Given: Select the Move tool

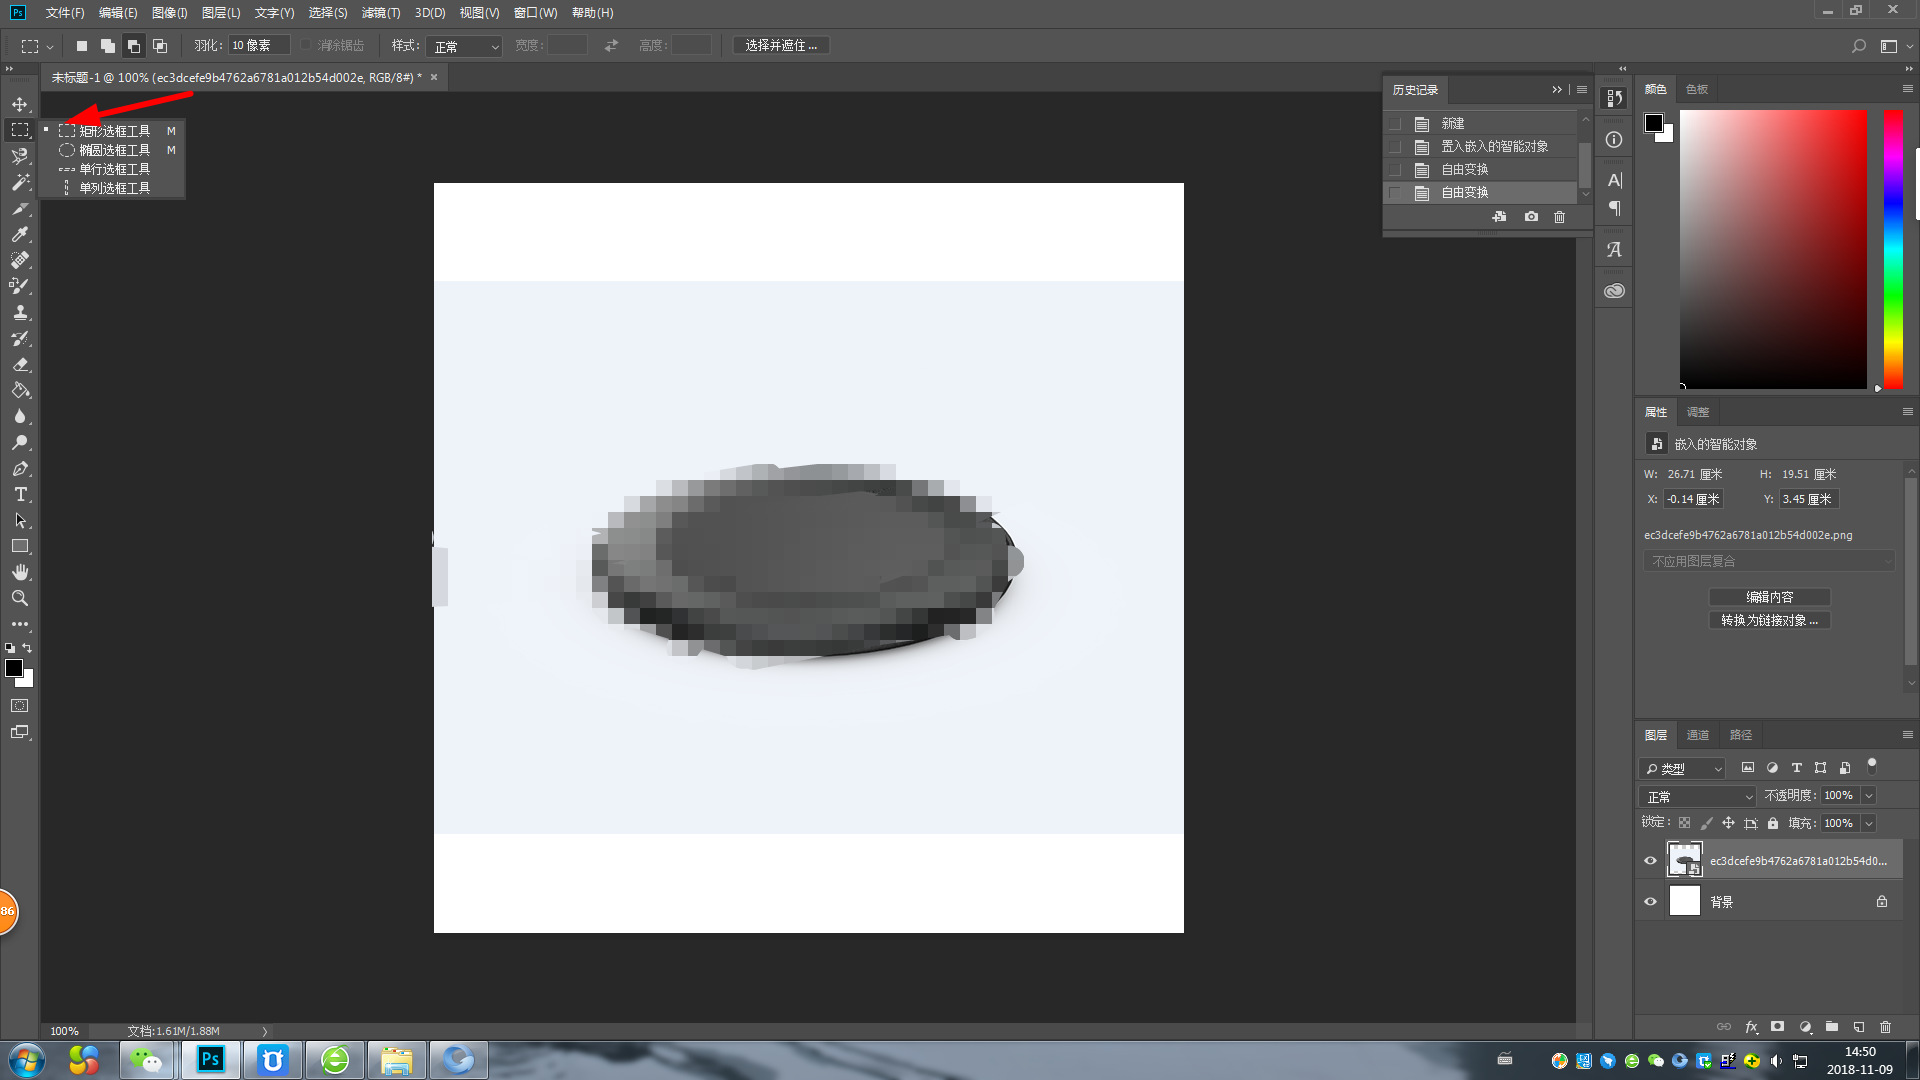Looking at the screenshot, I should pyautogui.click(x=20, y=104).
